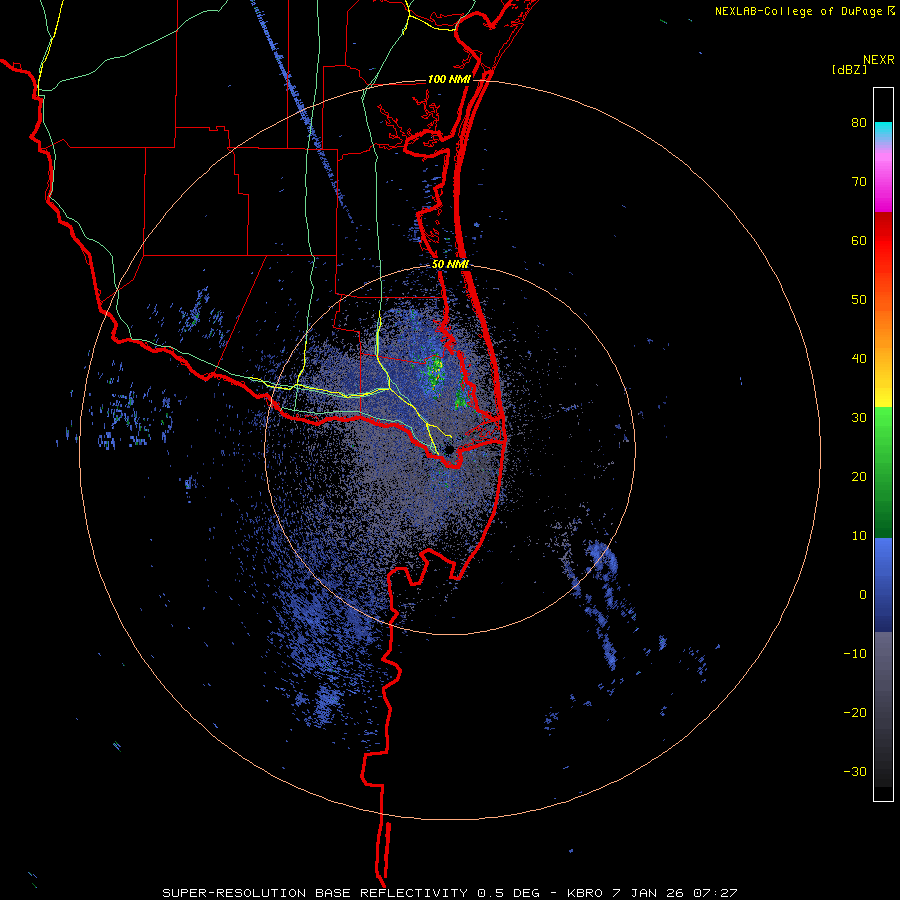Click the dBZ legend unit label
900x900 pixels.
[849, 70]
